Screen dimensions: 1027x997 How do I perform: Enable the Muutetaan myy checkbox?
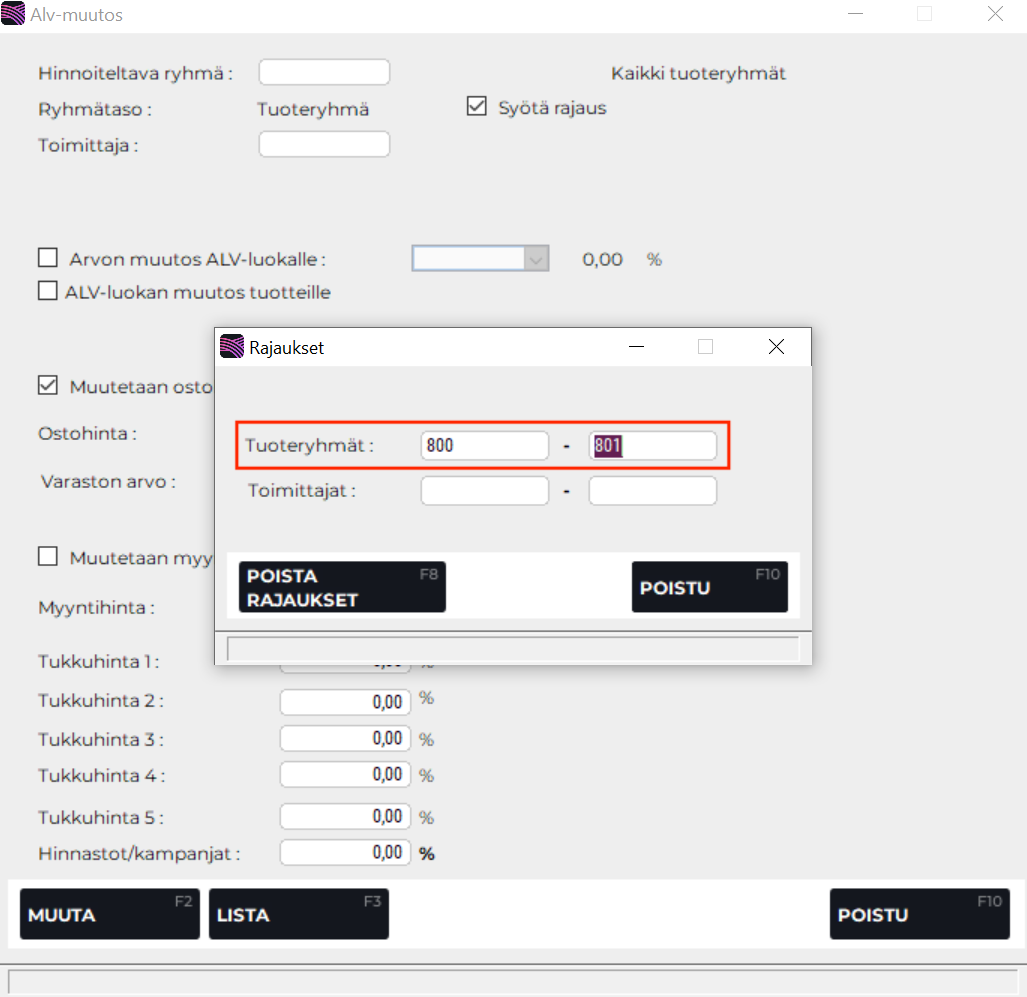click(48, 557)
